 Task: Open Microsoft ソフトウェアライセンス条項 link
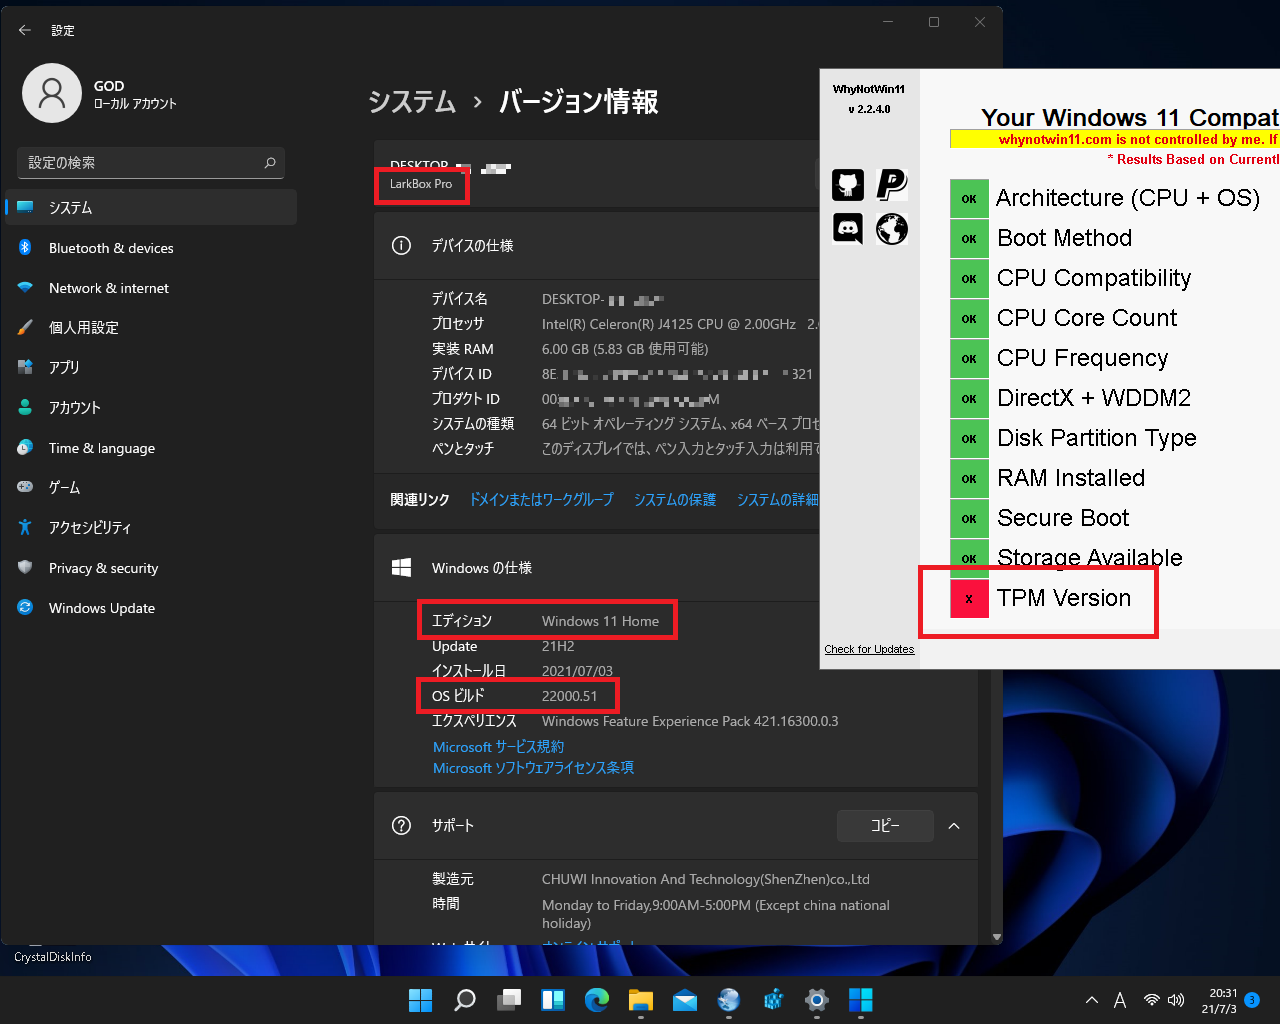(x=533, y=768)
